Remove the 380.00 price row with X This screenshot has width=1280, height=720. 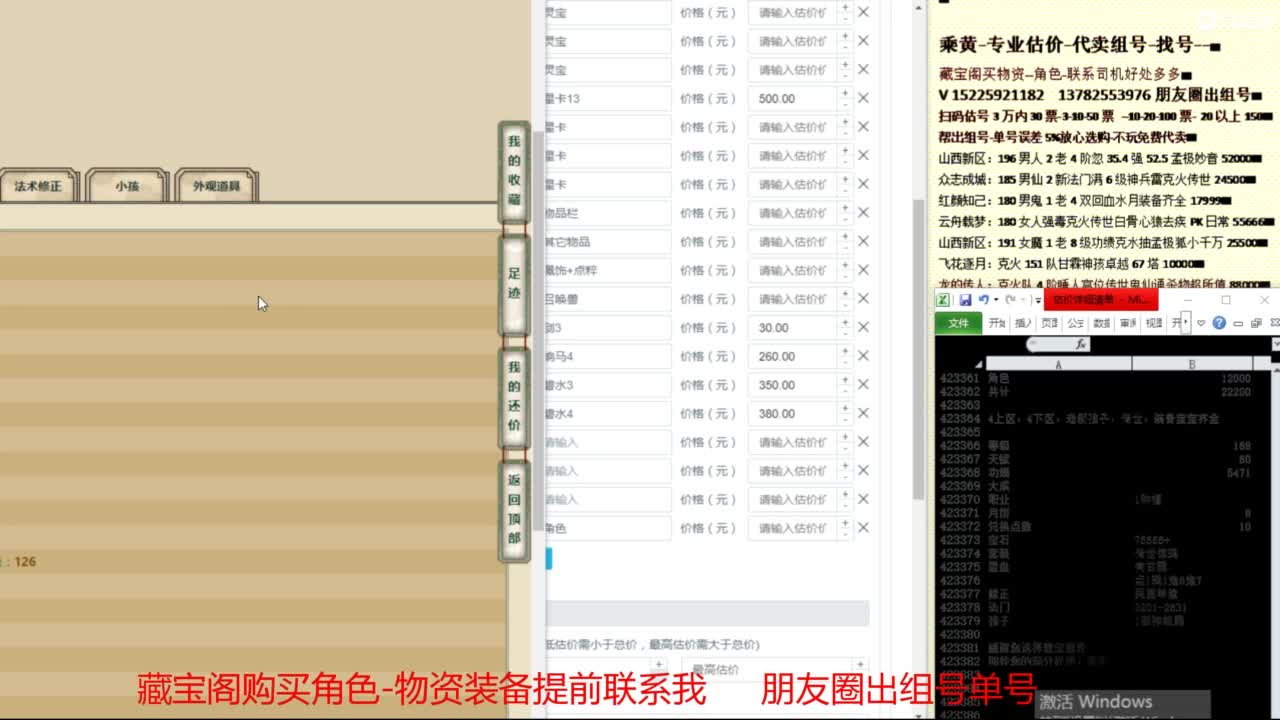click(x=863, y=413)
